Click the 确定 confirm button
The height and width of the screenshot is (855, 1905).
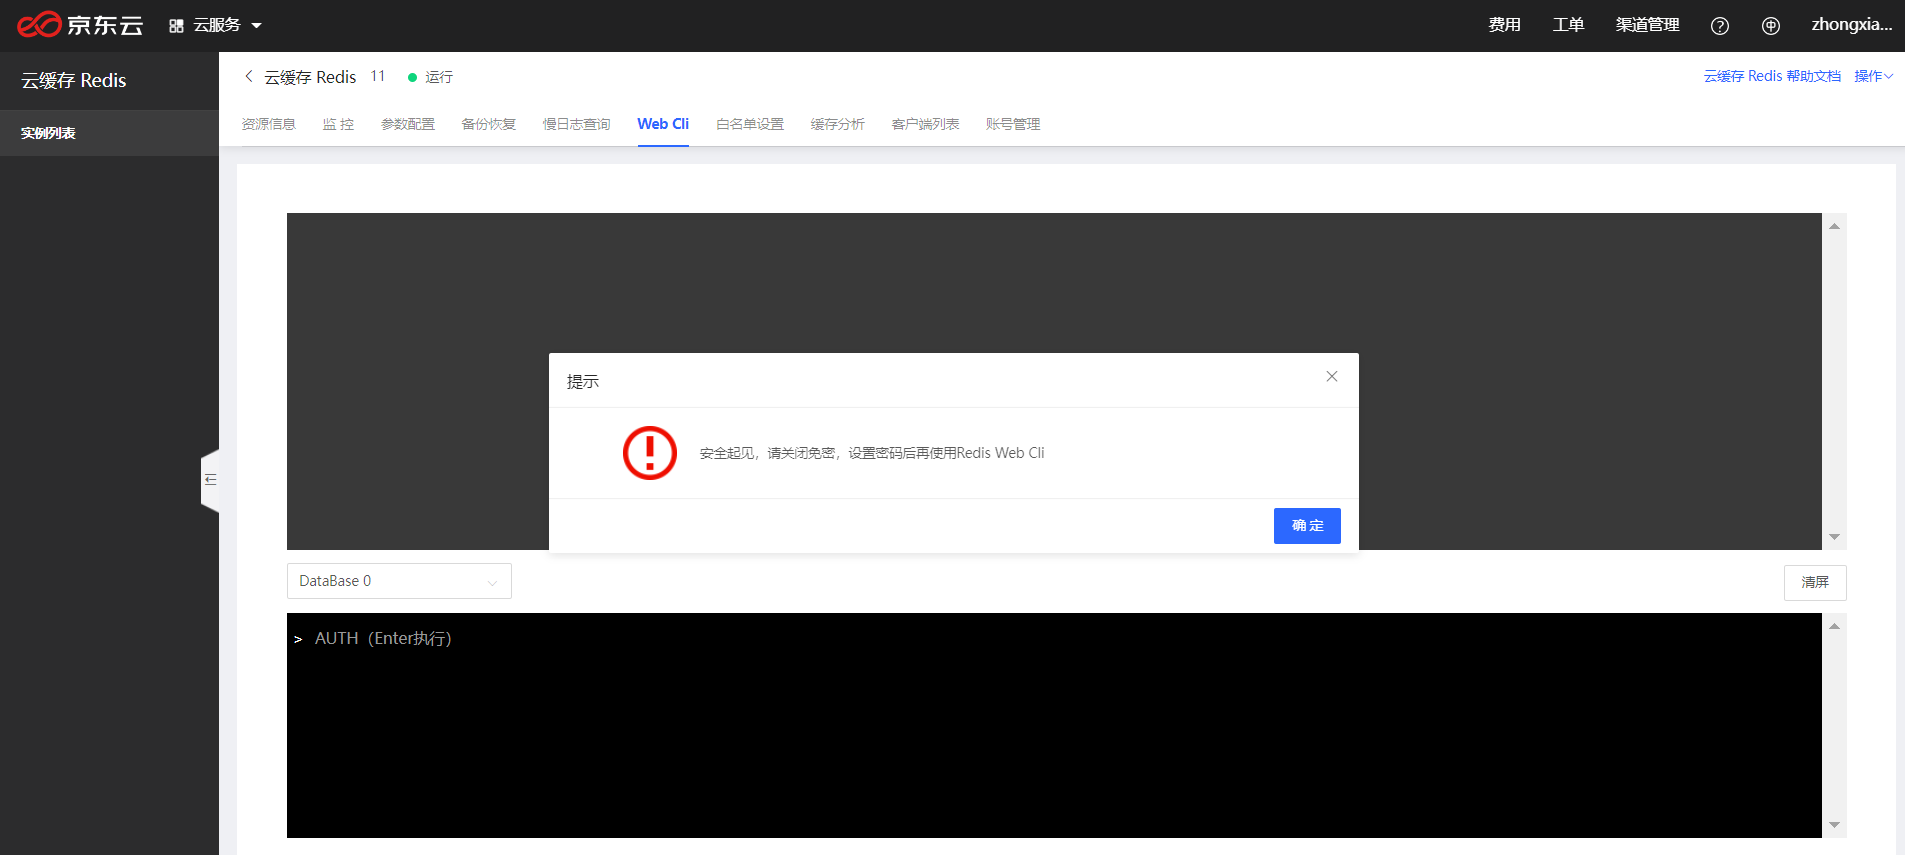coord(1307,526)
